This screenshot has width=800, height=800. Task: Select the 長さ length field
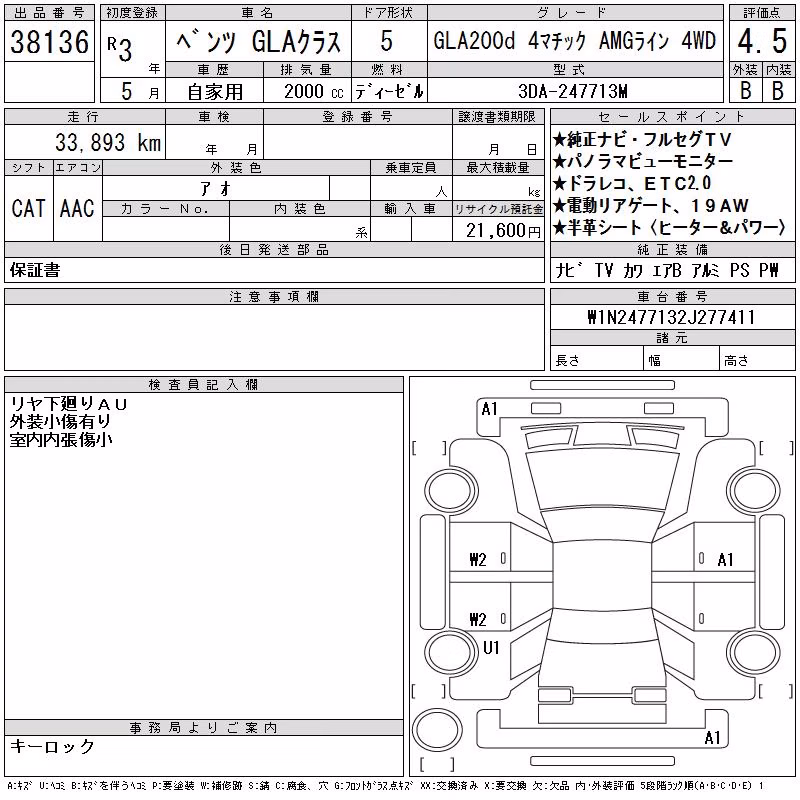[x=596, y=358]
